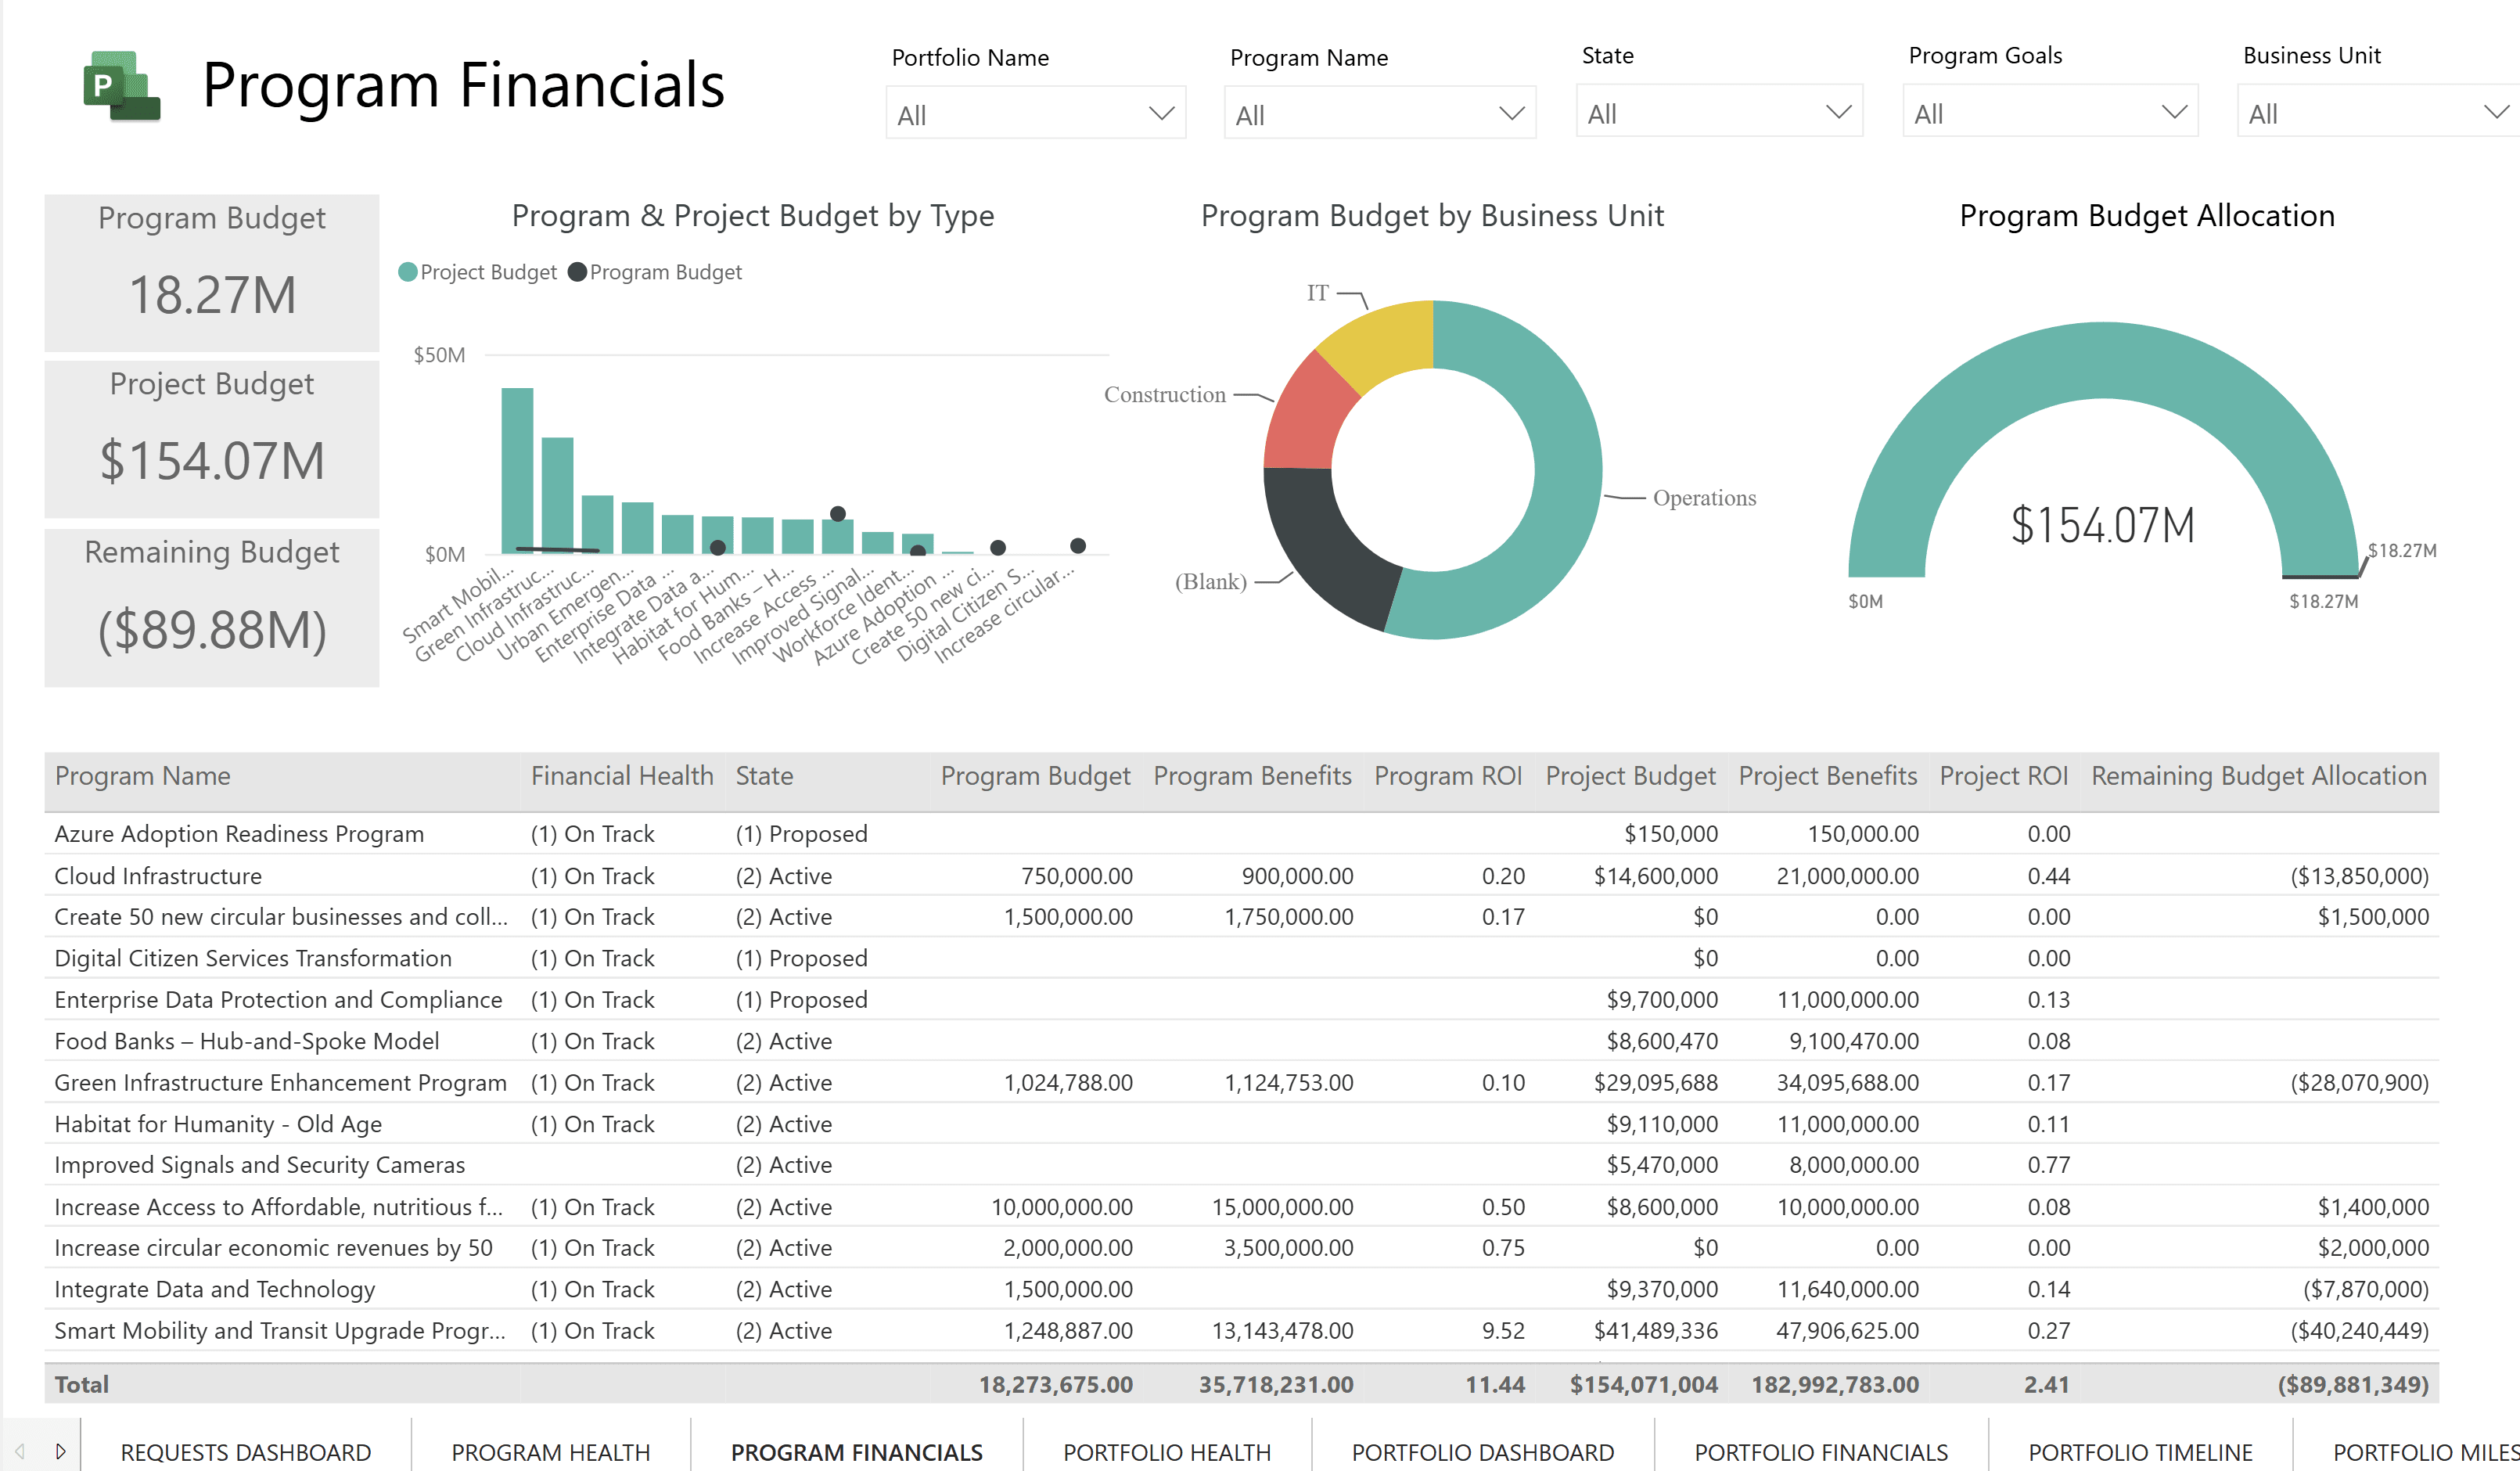Click Green Infrastructure Enhancement Program name
This screenshot has width=2520, height=1471.
[280, 1083]
